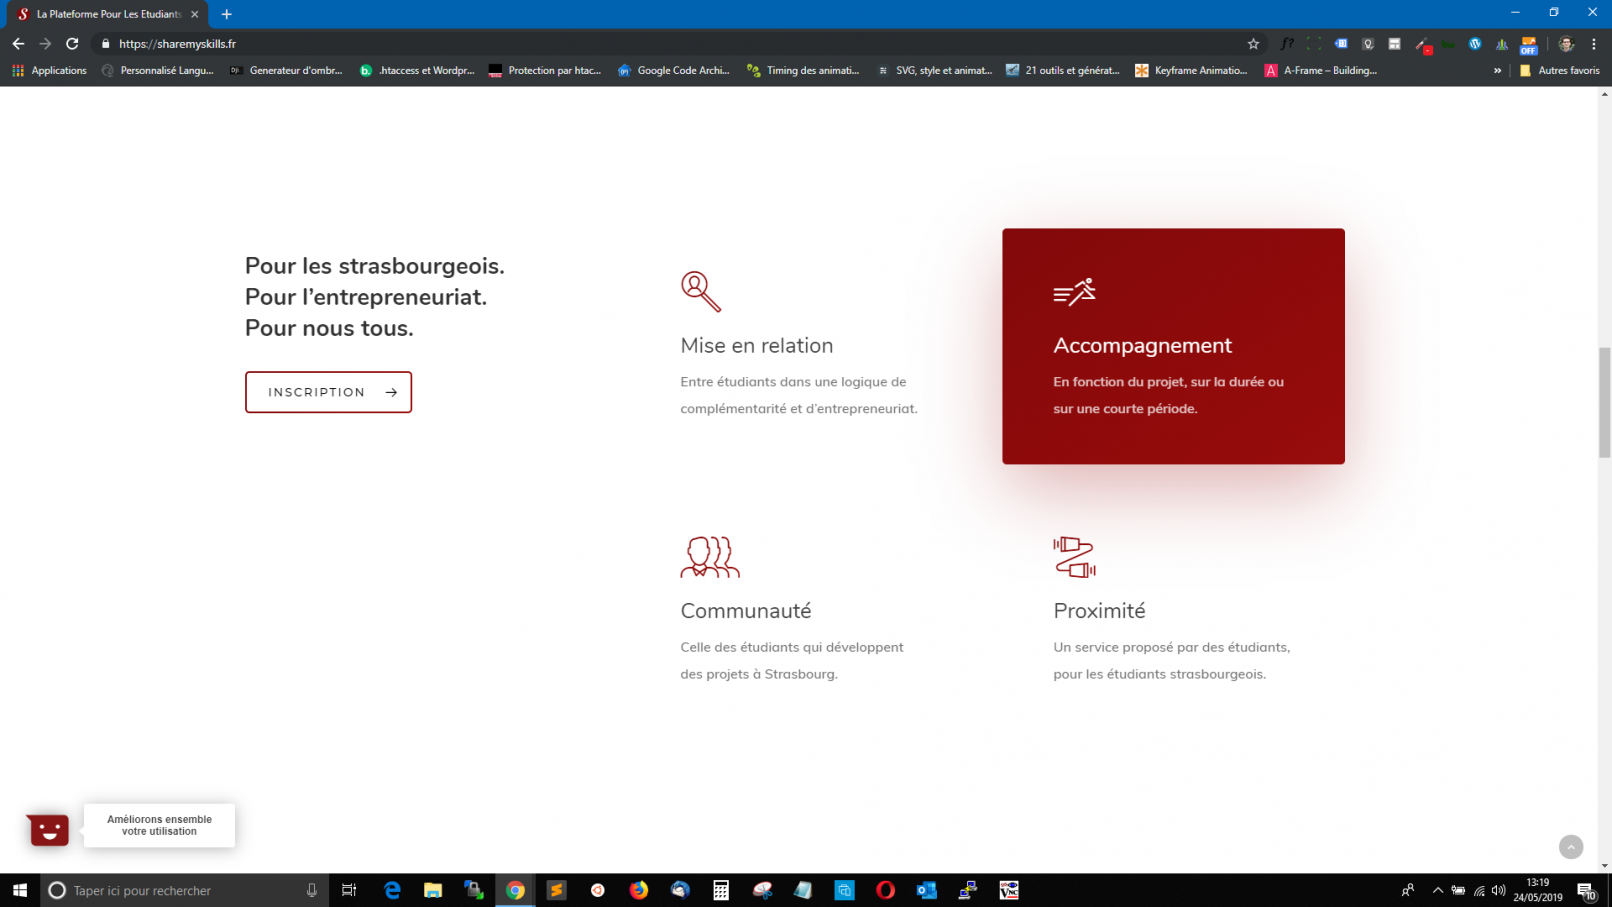This screenshot has width=1612, height=907.
Task: Select the Accompagnement red card
Action: (x=1172, y=346)
